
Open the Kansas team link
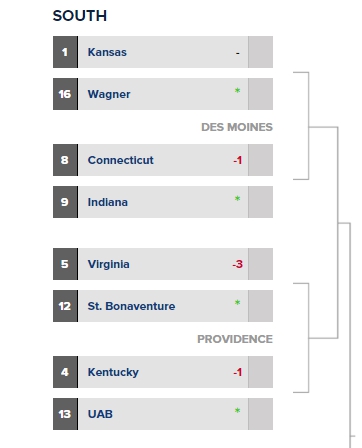pos(107,52)
